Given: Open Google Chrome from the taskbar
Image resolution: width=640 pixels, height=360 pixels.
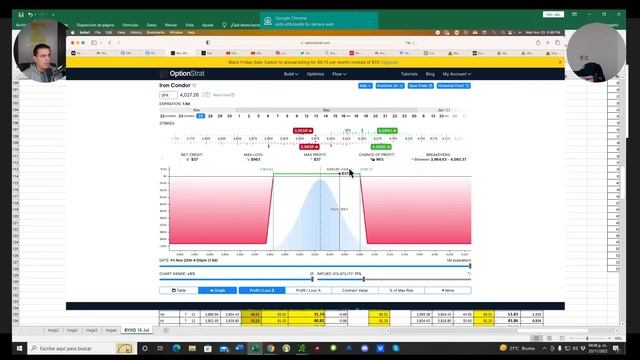Looking at the screenshot, I should pyautogui.click(x=270, y=348).
